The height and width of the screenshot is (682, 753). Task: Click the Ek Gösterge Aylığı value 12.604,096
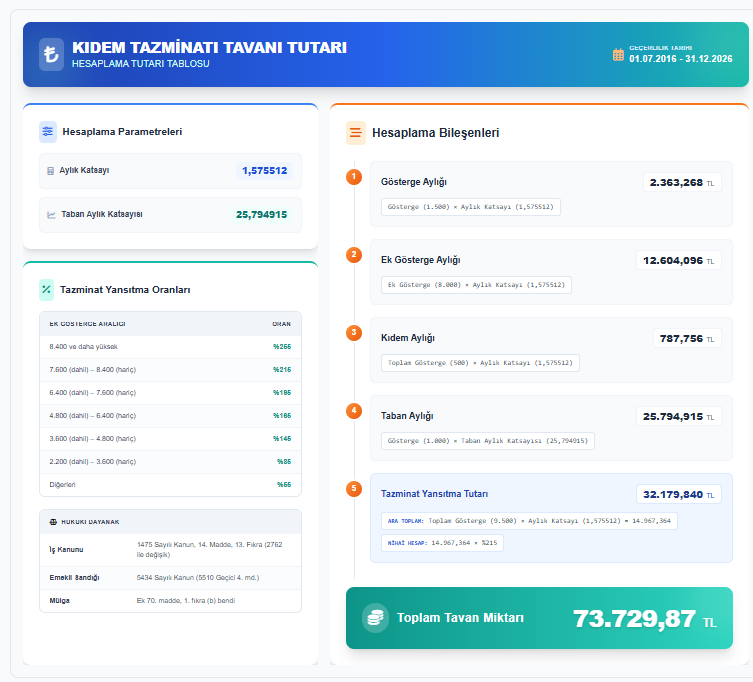point(679,260)
